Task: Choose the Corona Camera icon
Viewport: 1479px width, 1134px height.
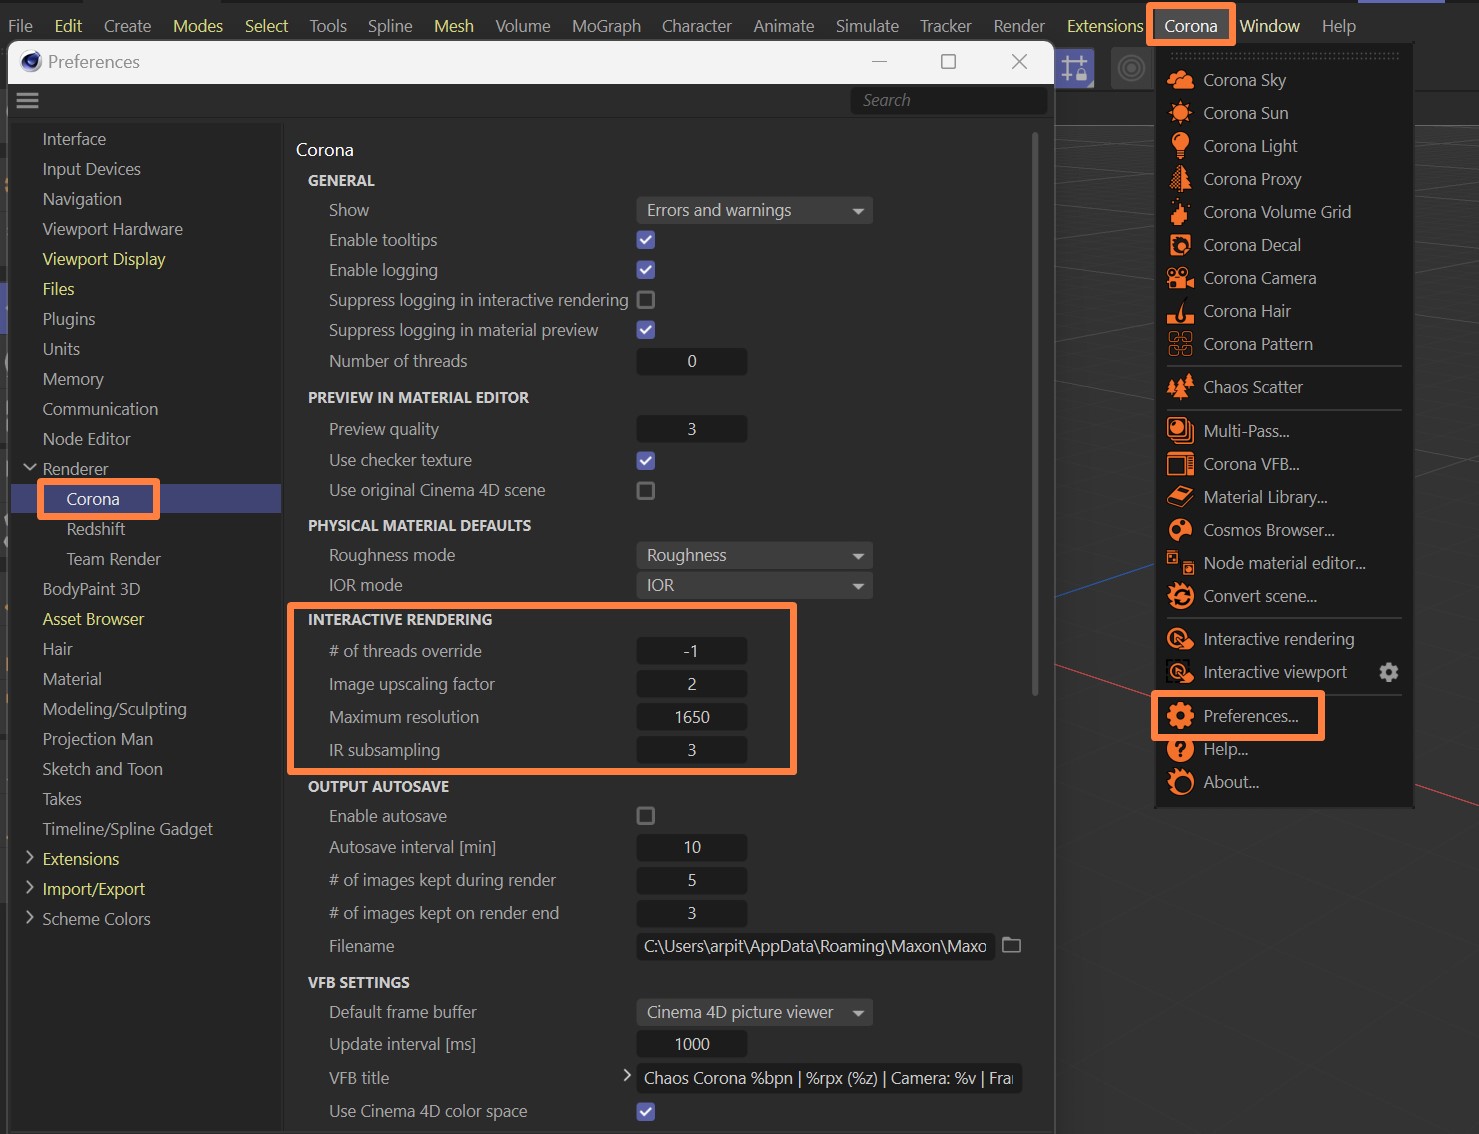Action: [1180, 278]
